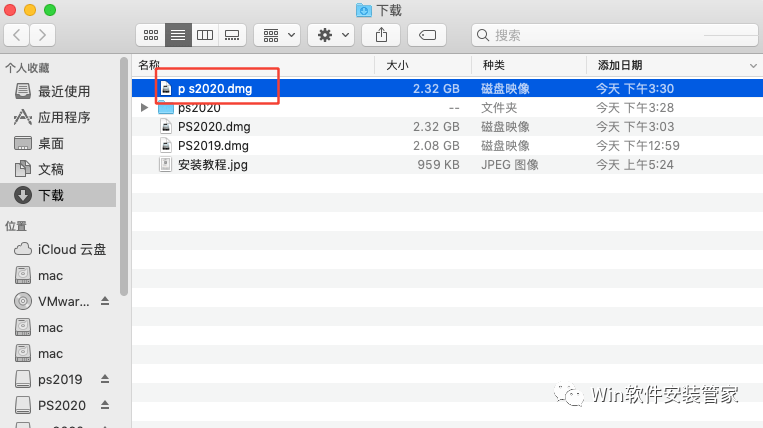Sort by 名称 column header
Image resolution: width=763 pixels, height=428 pixels.
click(x=253, y=65)
